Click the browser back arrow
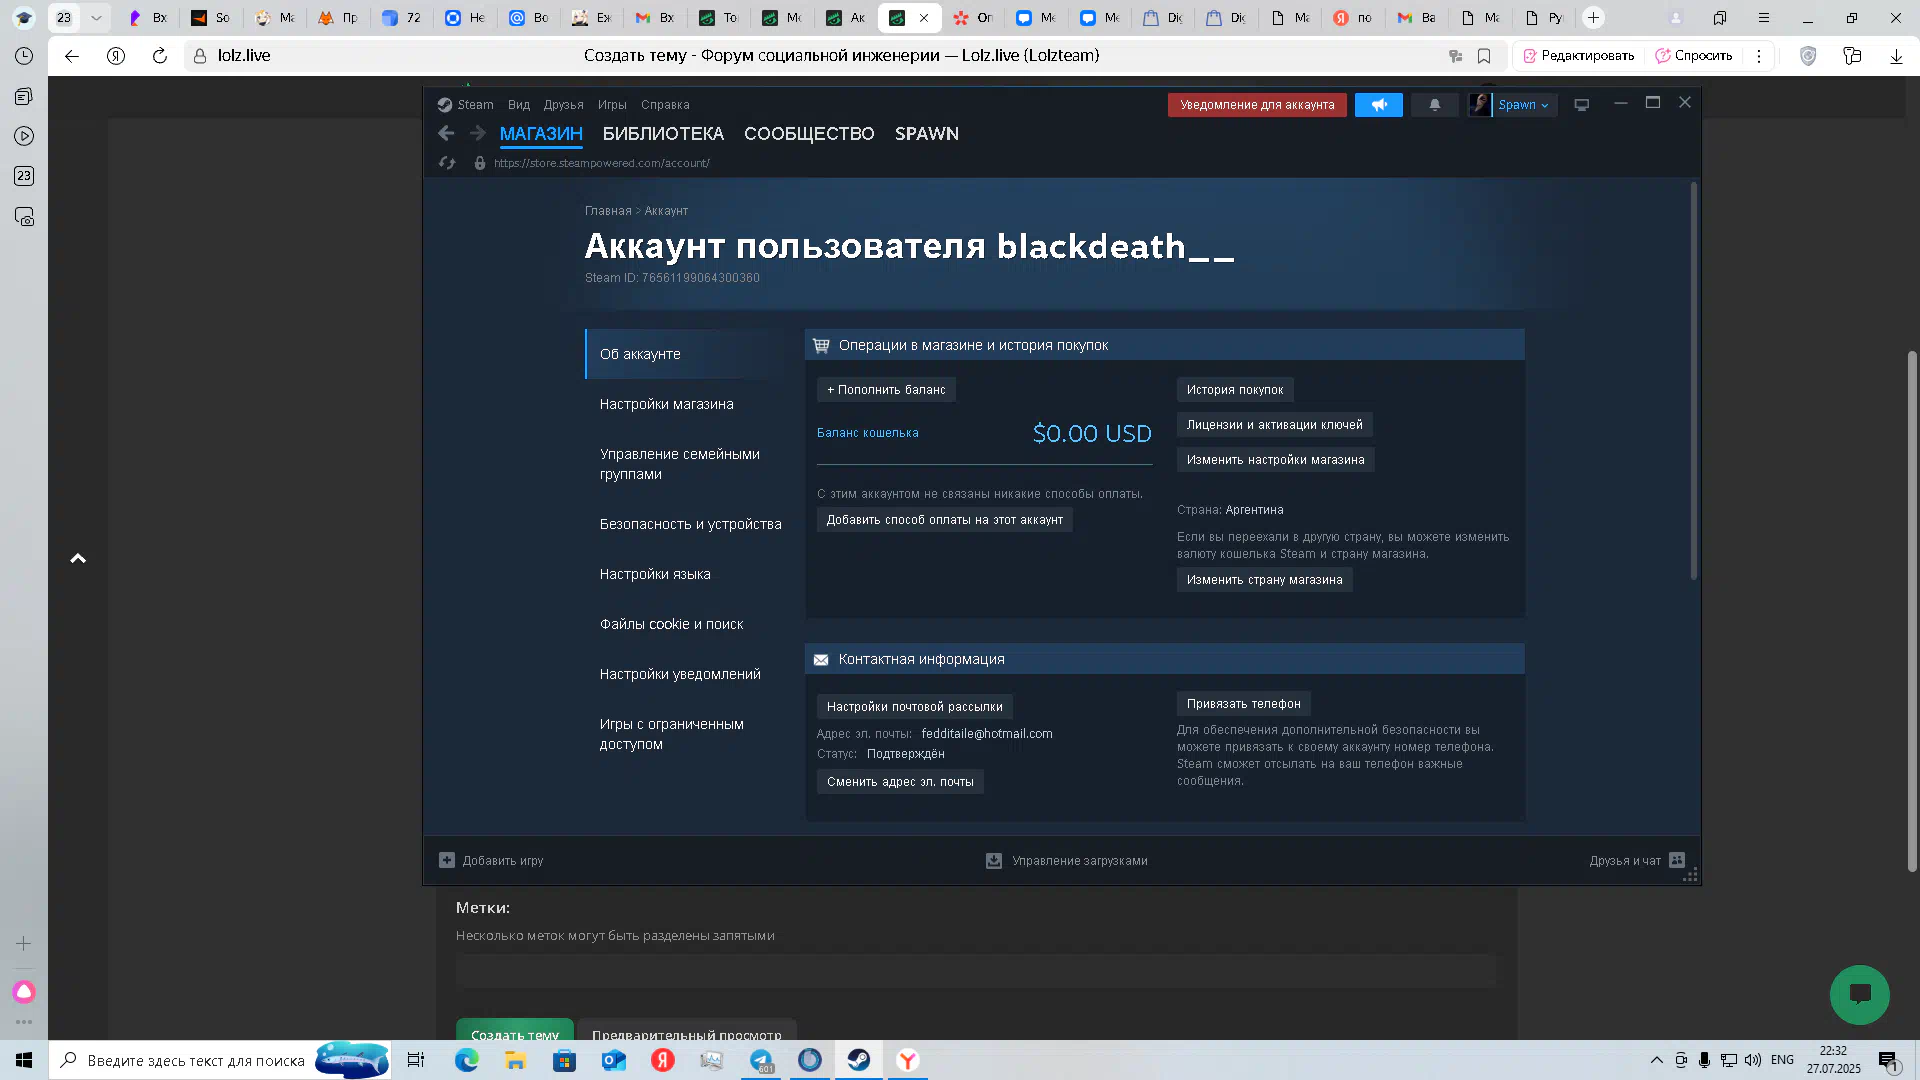The width and height of the screenshot is (1920, 1080). (72, 56)
